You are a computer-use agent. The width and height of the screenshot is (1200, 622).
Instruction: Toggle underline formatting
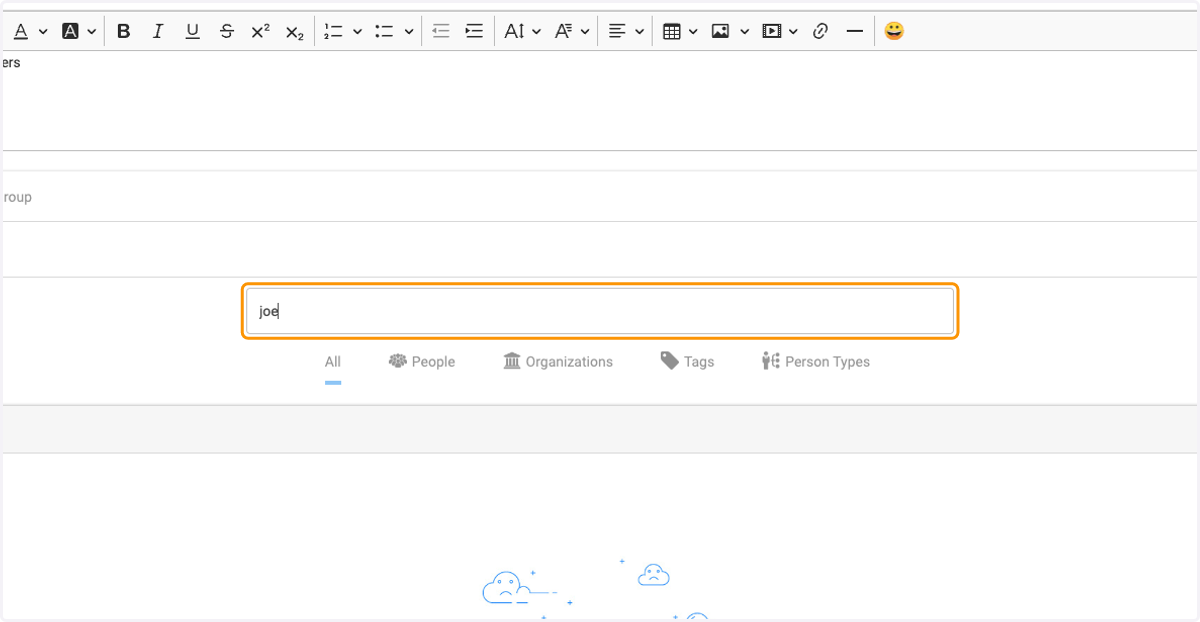(x=192, y=31)
